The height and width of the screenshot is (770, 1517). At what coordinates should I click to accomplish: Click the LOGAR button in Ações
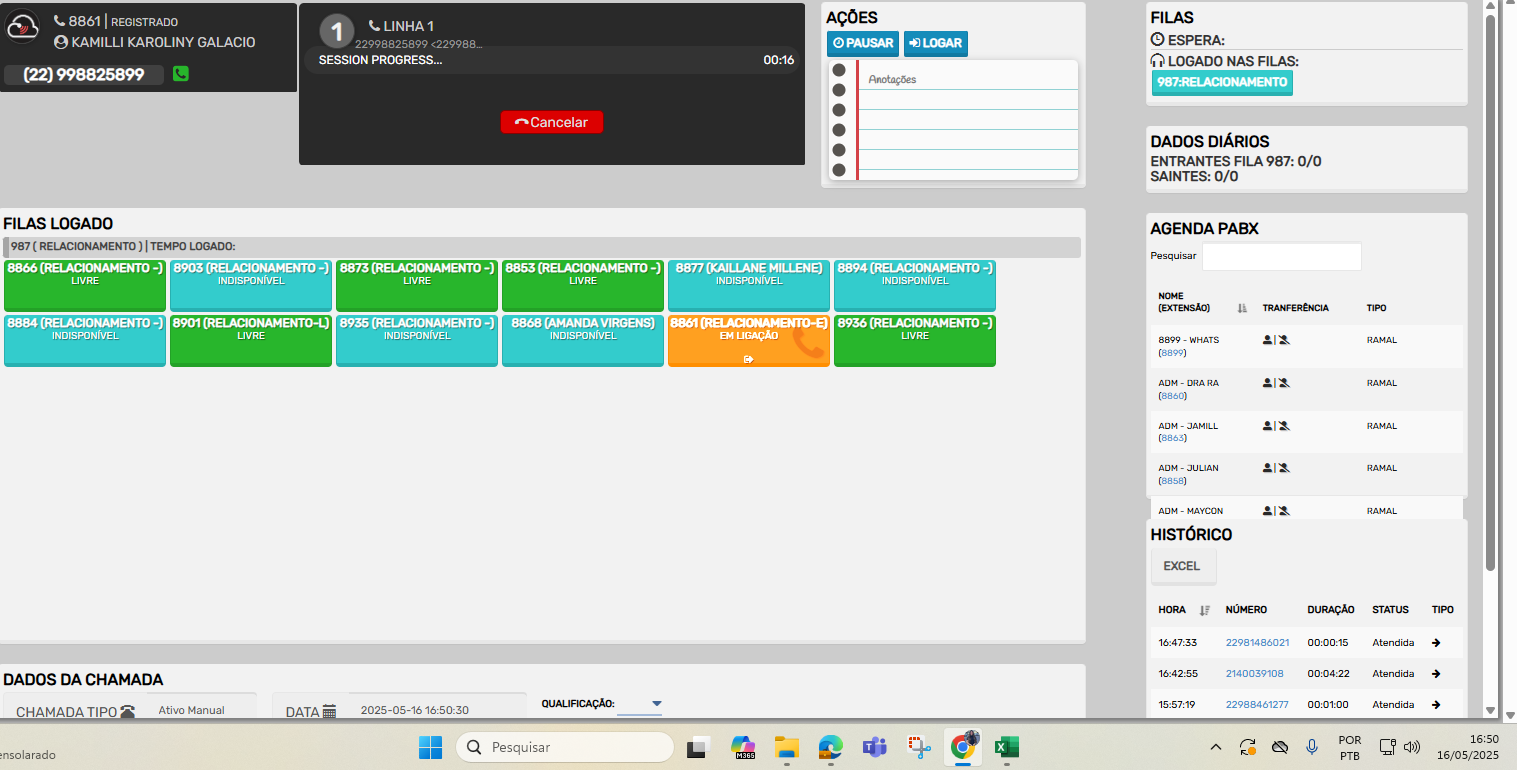pyautogui.click(x=936, y=44)
